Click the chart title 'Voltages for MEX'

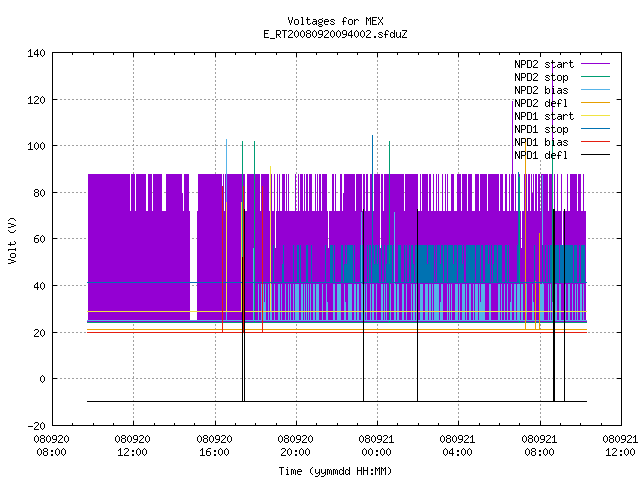pyautogui.click(x=335, y=21)
